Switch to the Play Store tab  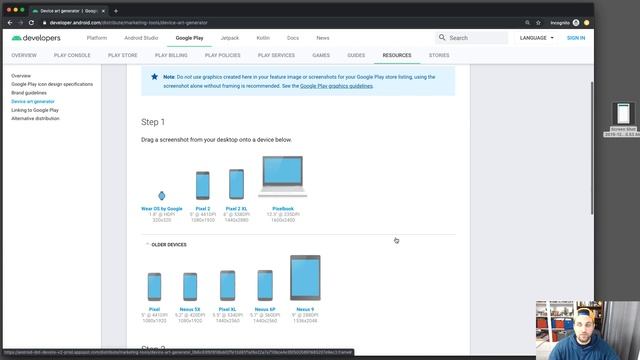coord(122,55)
